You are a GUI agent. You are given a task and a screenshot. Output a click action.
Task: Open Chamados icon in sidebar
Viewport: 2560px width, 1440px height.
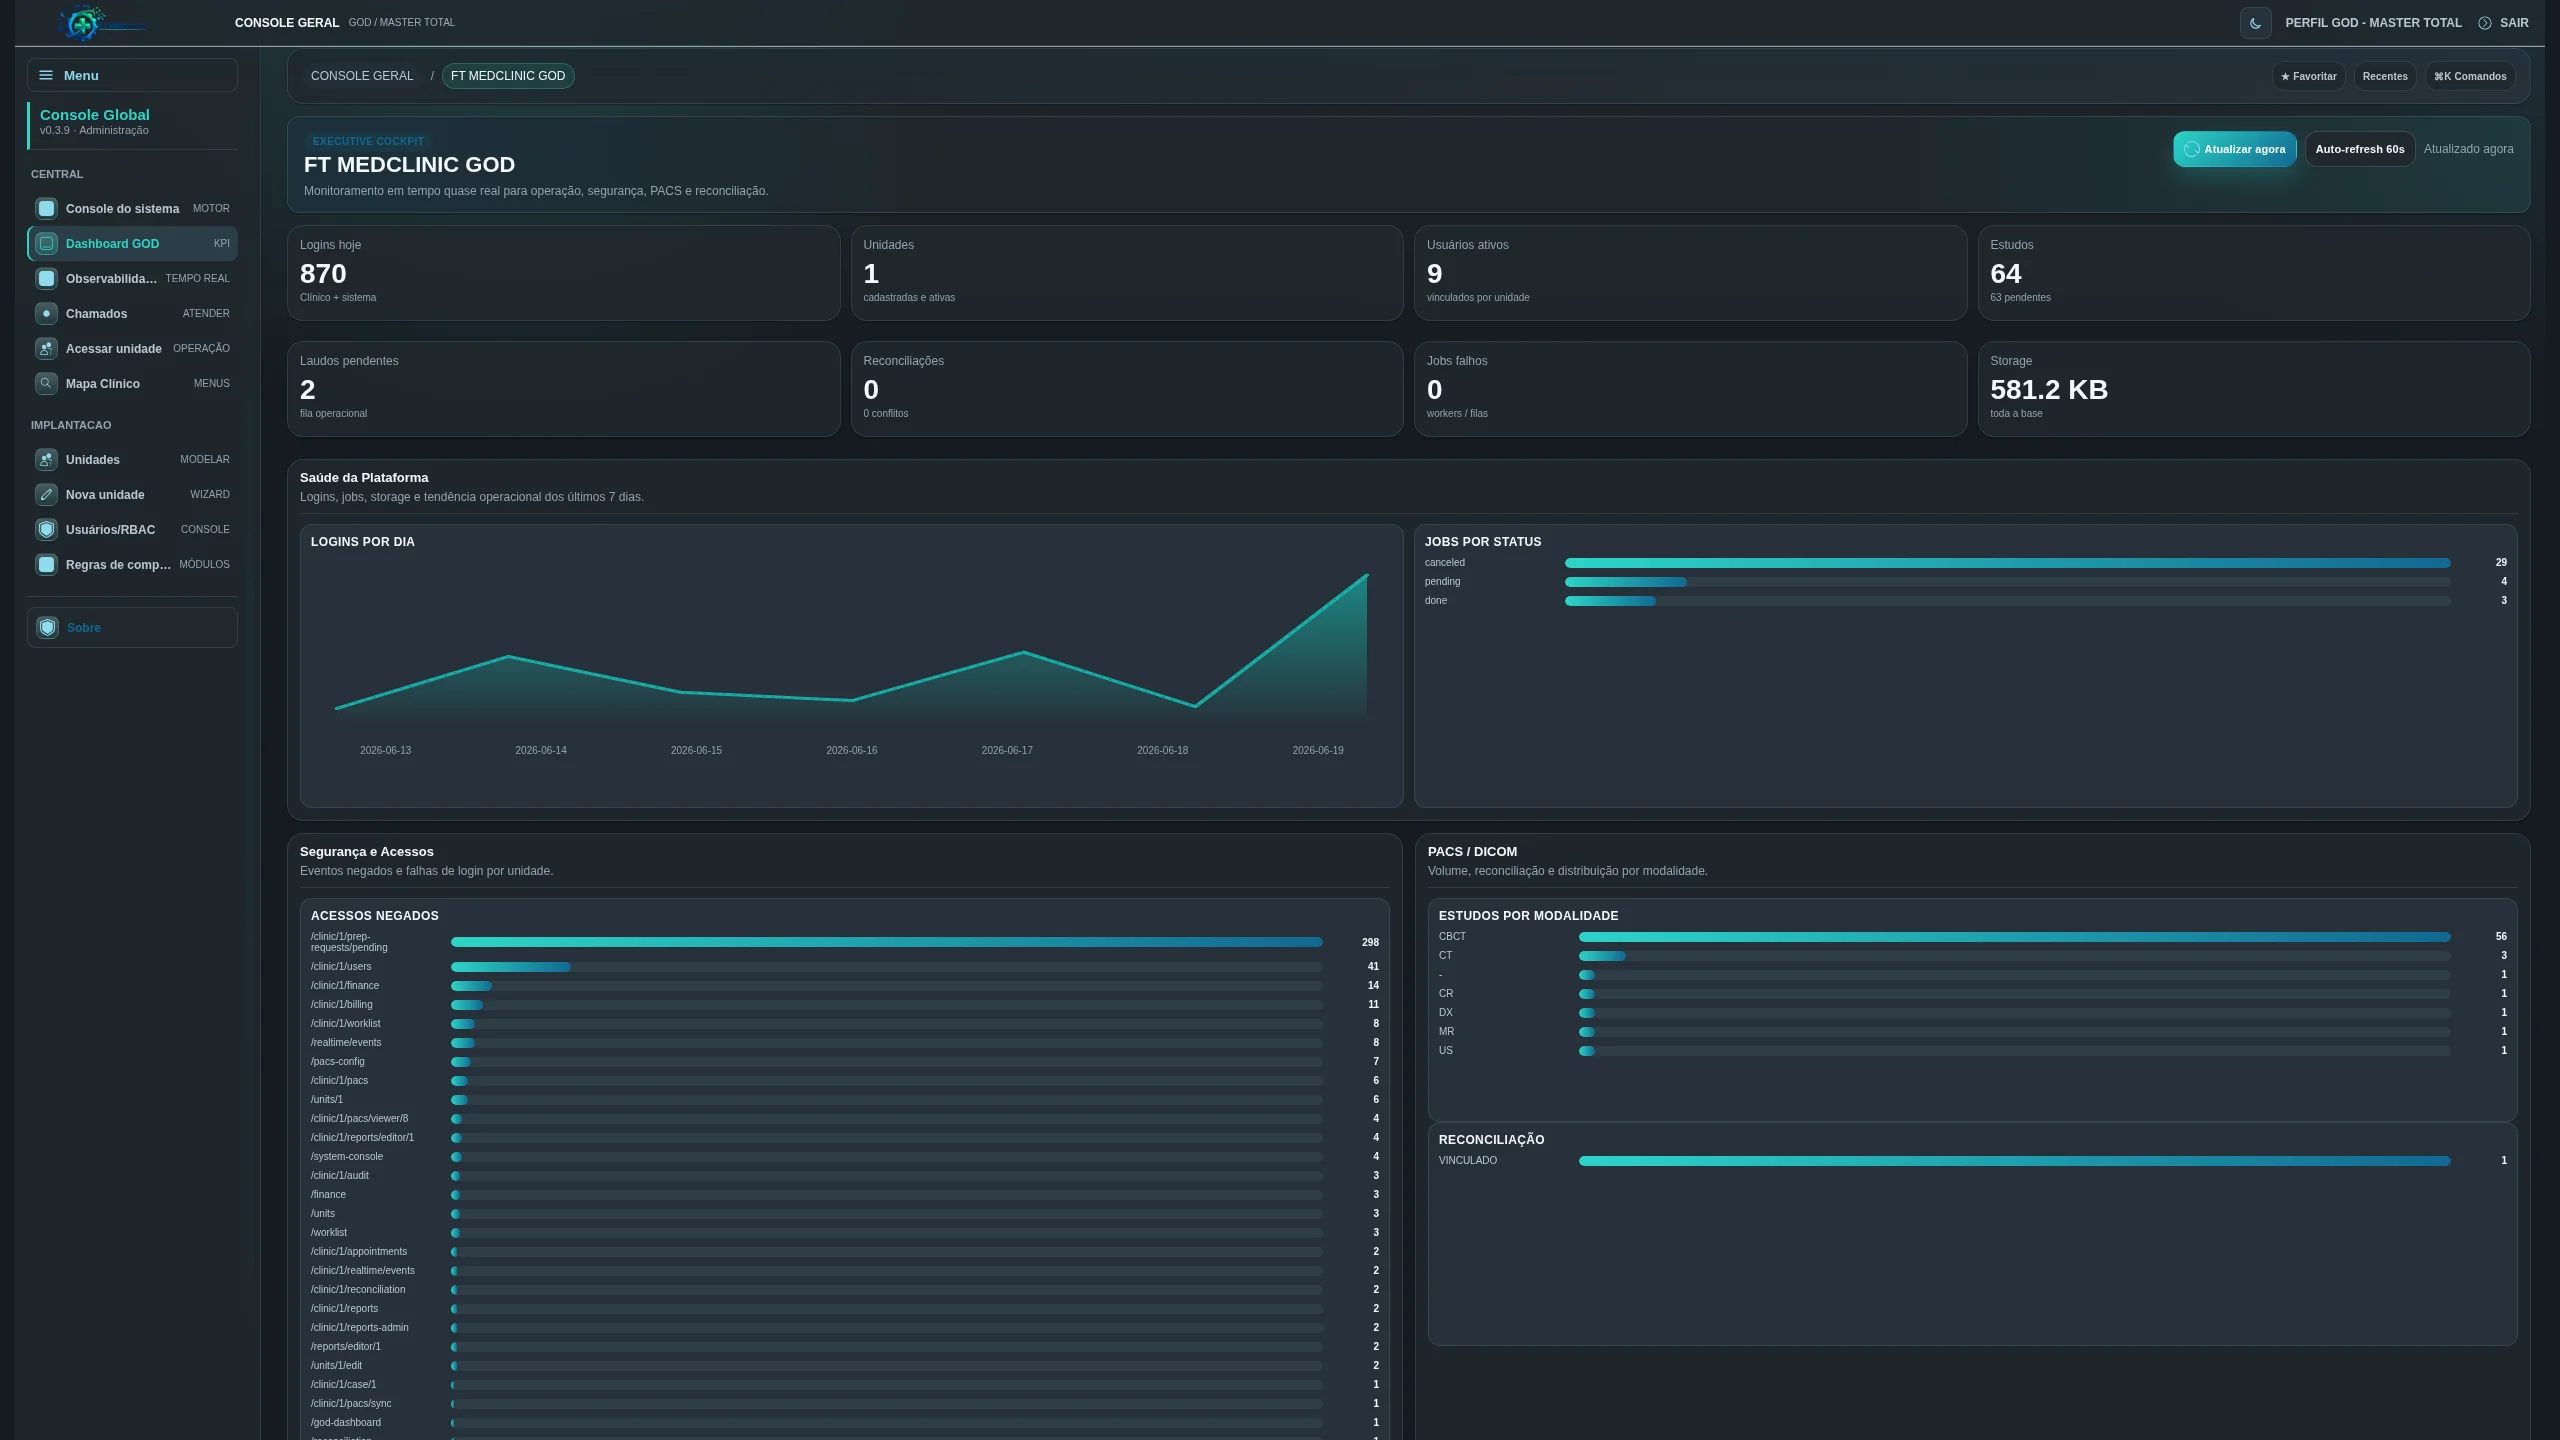[46, 313]
